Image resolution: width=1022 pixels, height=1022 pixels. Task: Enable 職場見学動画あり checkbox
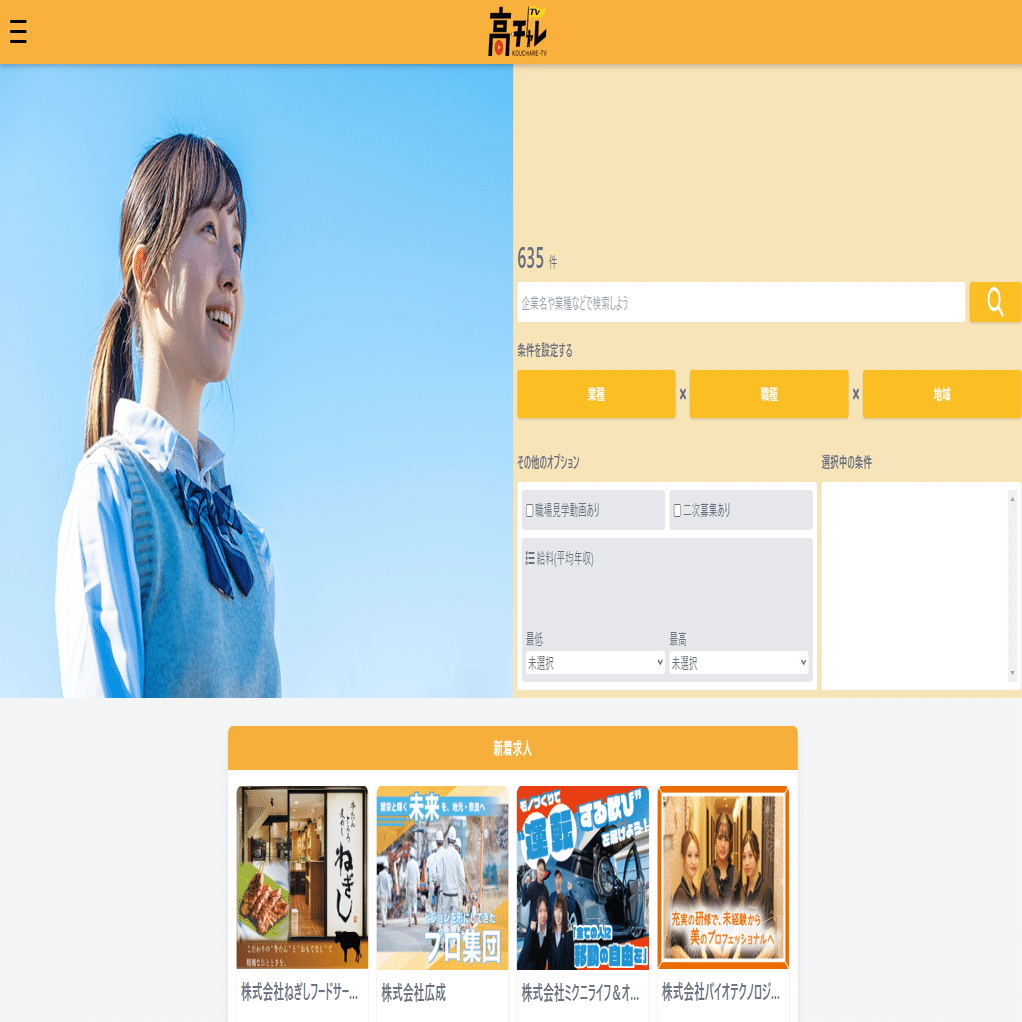530,510
